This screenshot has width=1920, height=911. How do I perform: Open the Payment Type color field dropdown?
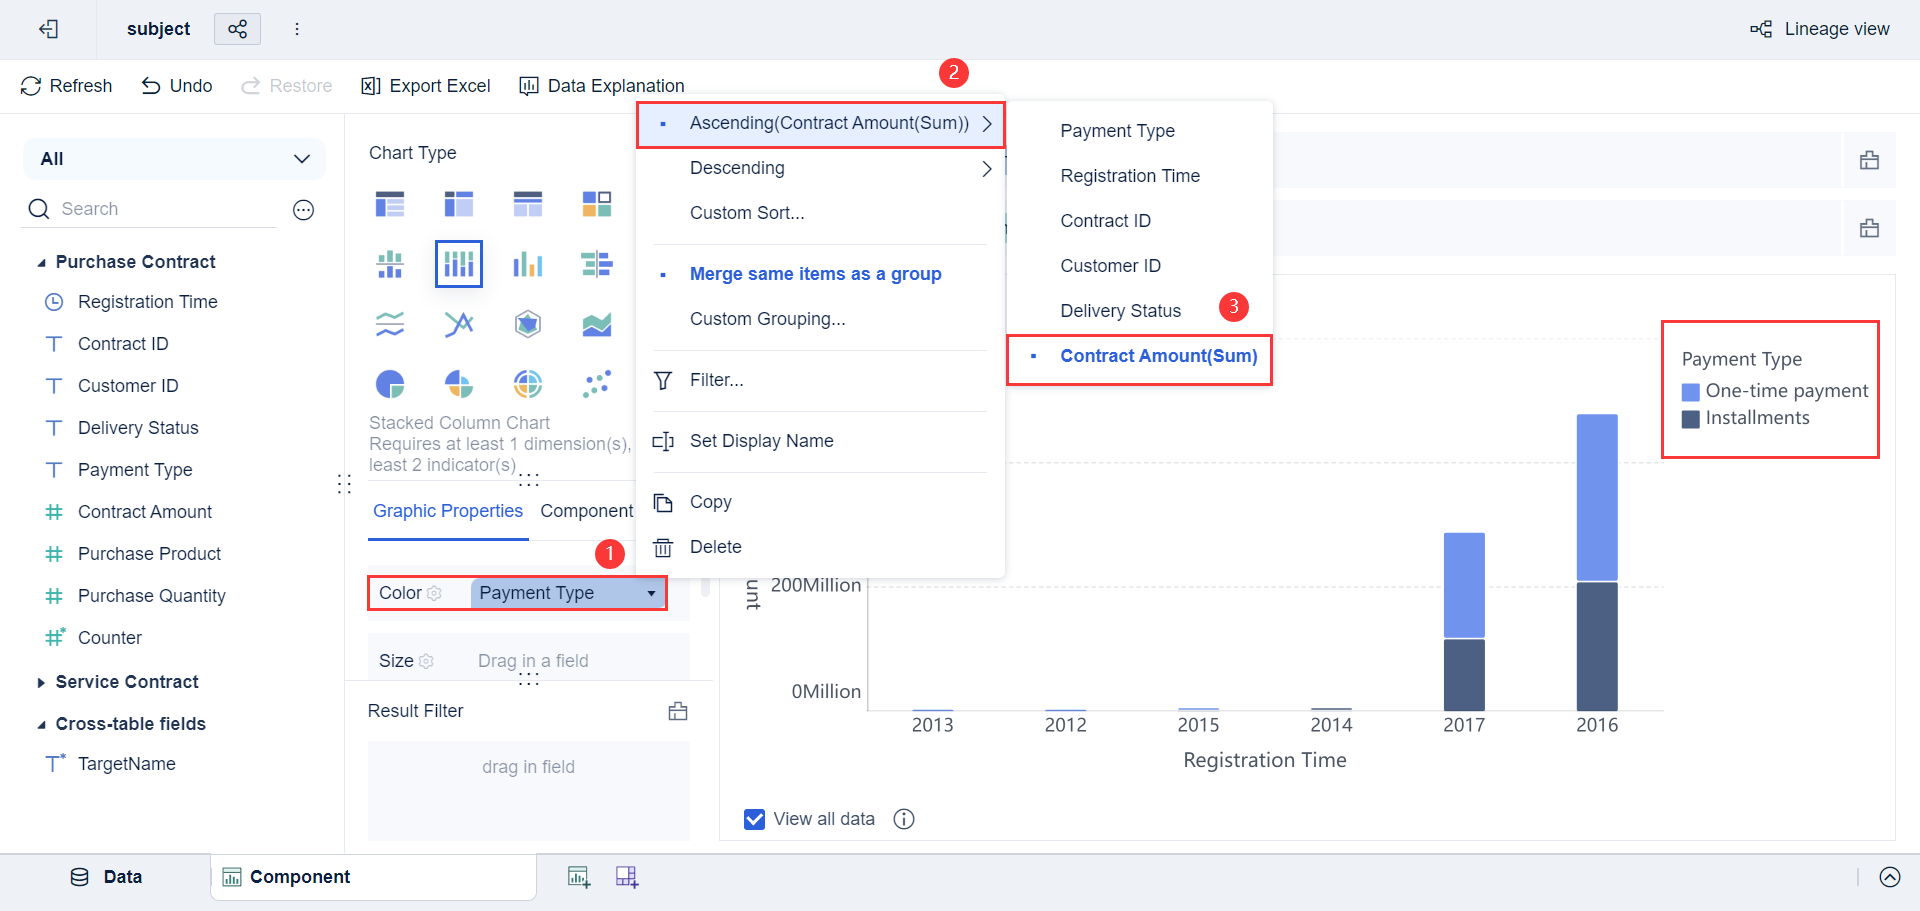tap(651, 593)
